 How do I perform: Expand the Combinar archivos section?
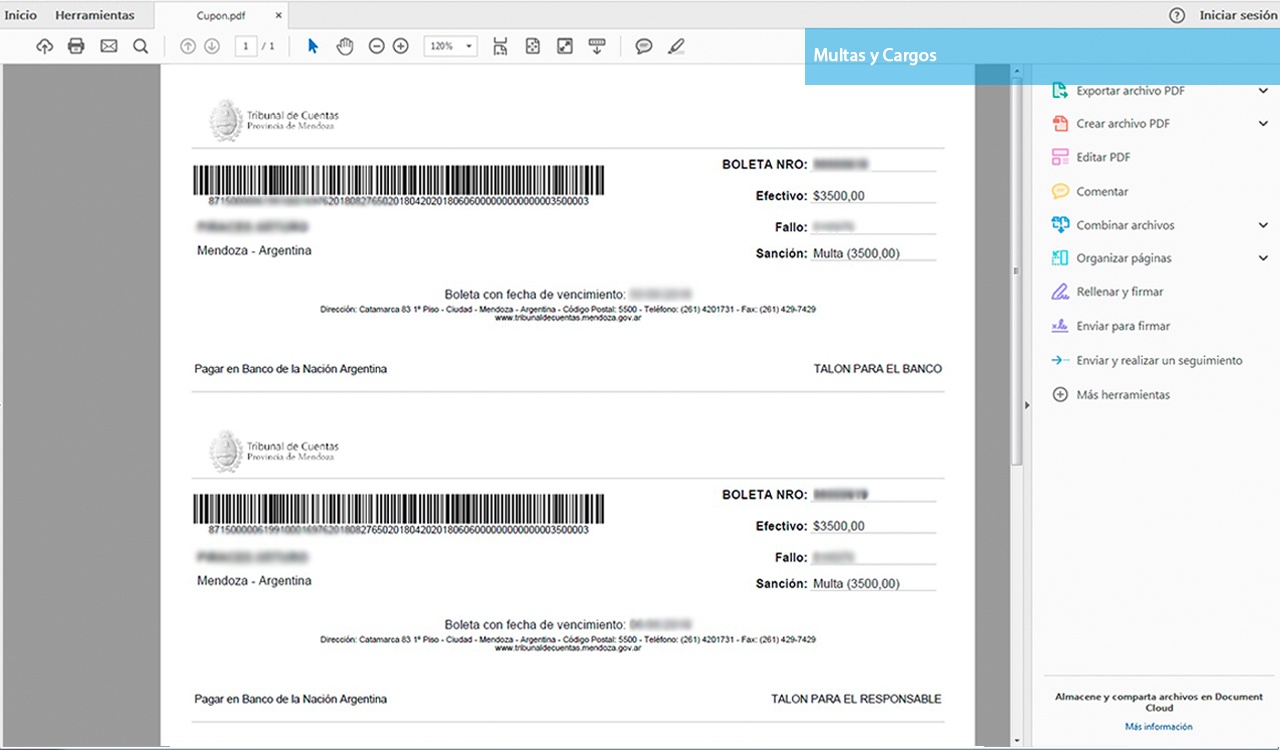(x=1263, y=225)
